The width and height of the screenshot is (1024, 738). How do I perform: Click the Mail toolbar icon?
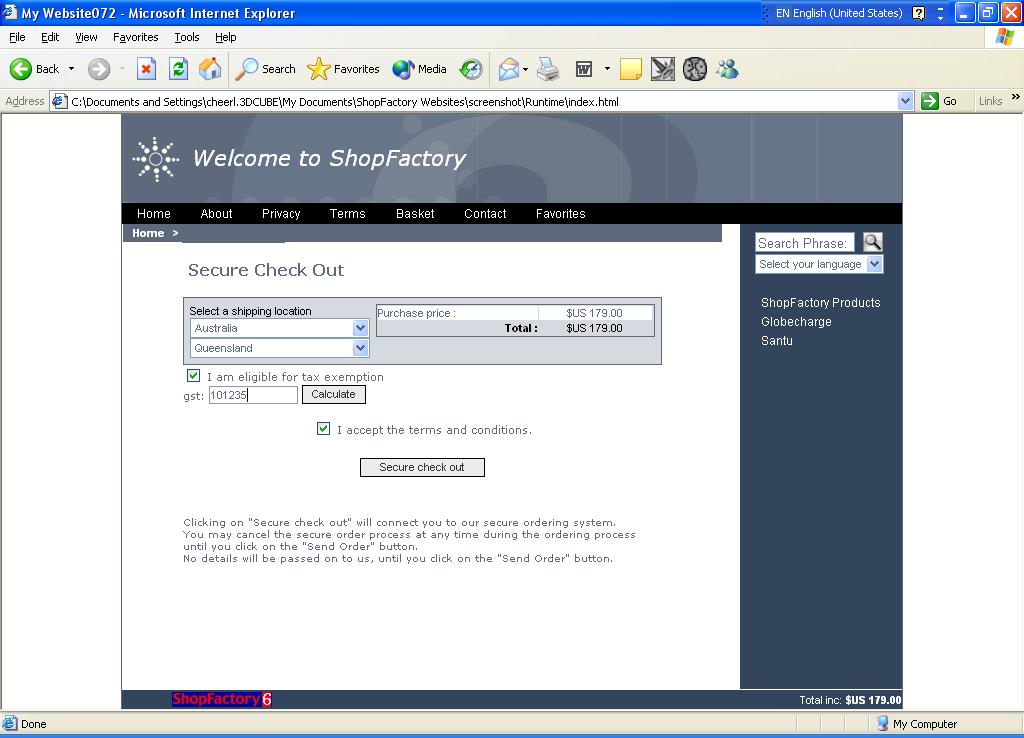[509, 69]
